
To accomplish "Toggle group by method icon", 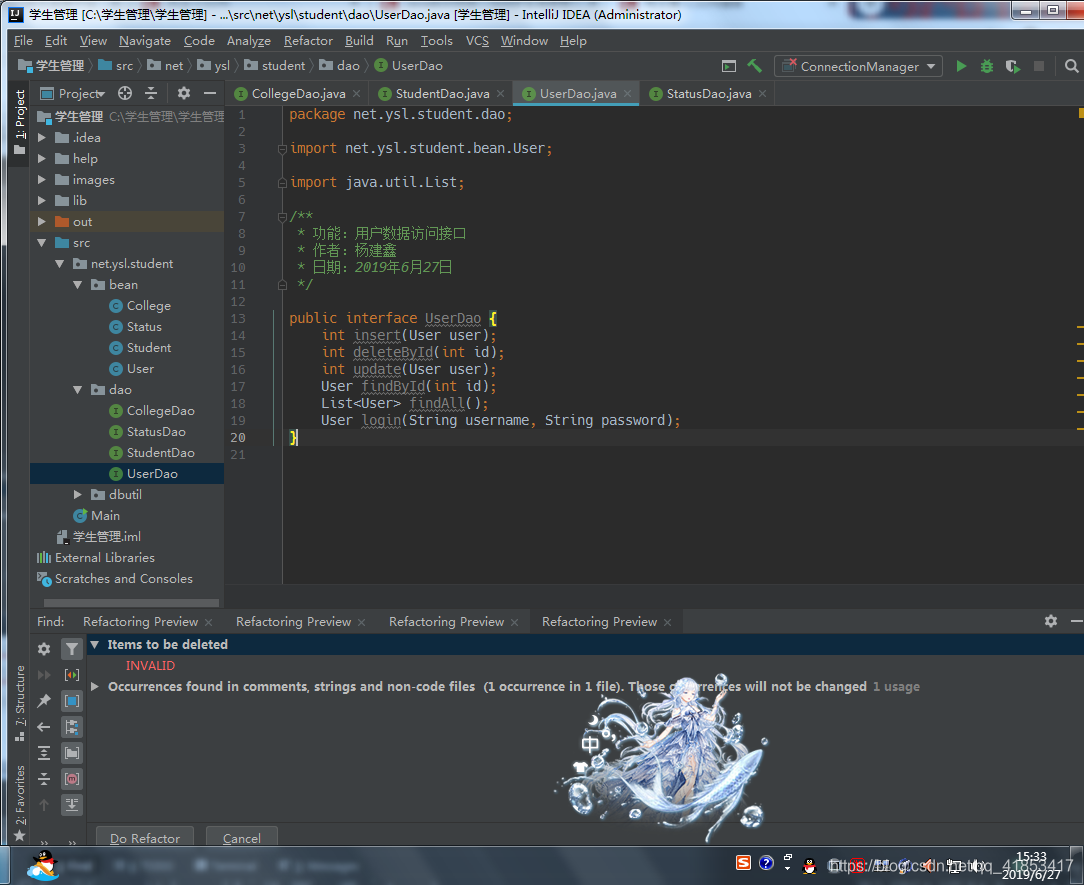I will tap(72, 779).
